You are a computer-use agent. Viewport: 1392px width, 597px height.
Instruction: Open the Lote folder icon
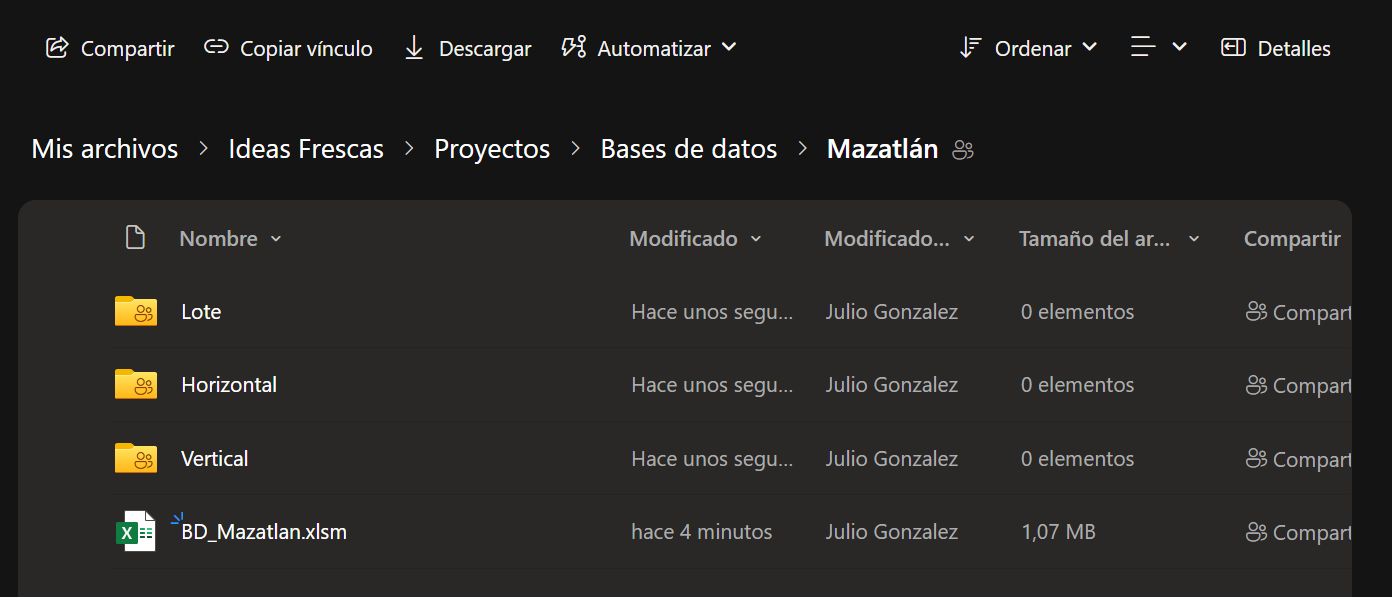pos(136,311)
